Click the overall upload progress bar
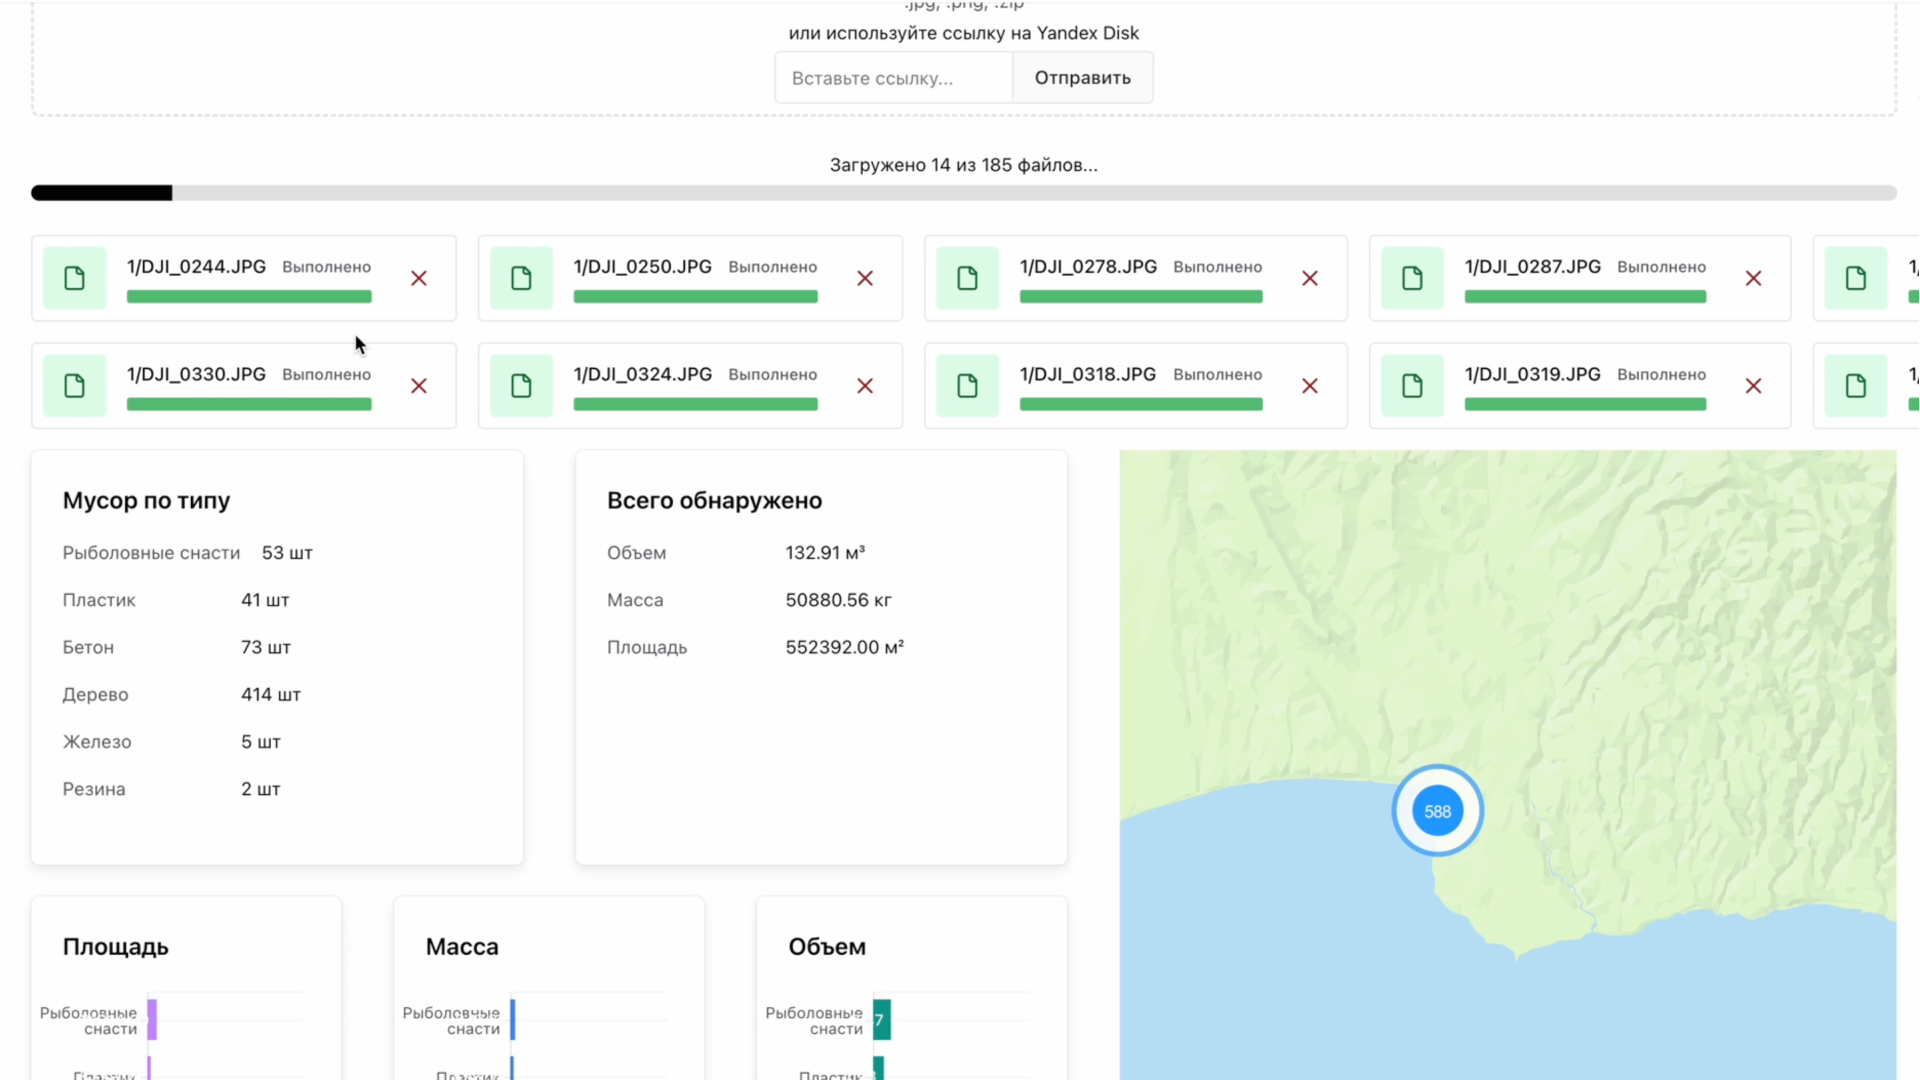Viewport: 1920px width, 1080px height. (963, 193)
